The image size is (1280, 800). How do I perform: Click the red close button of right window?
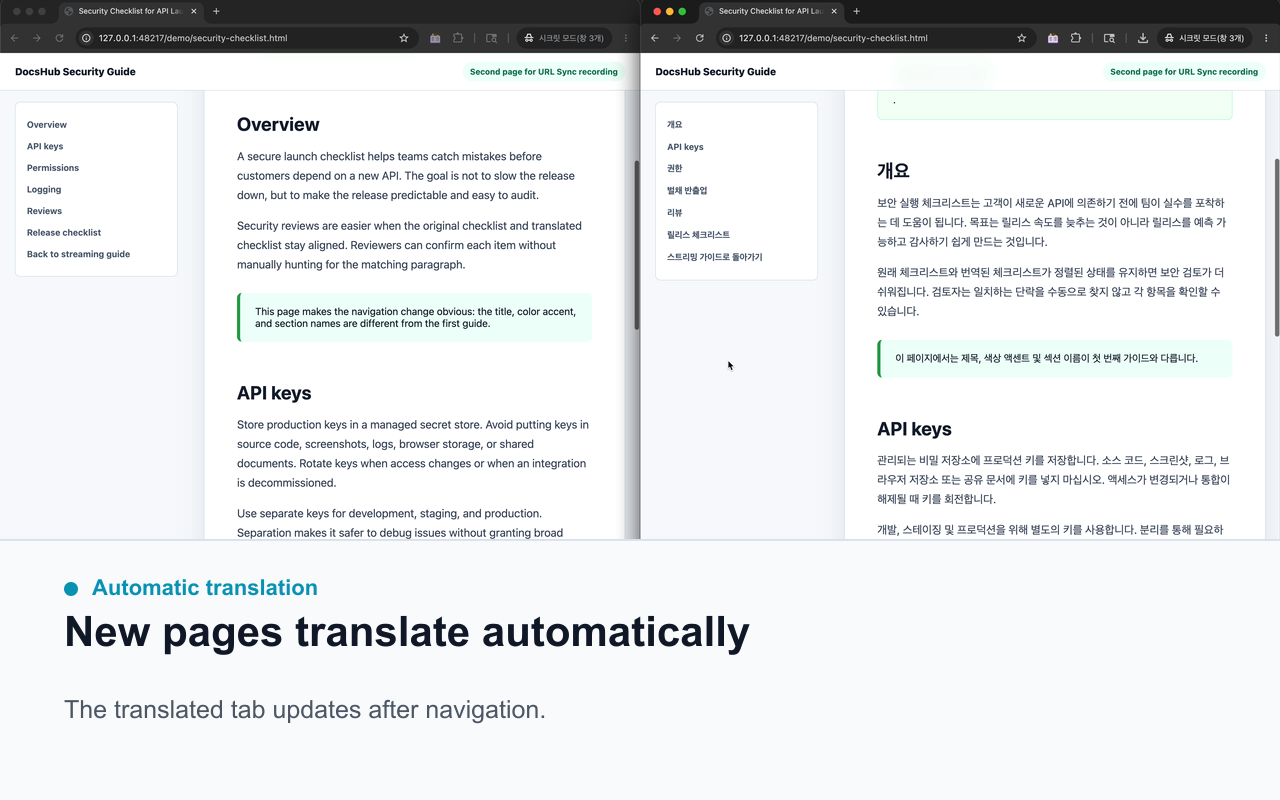click(657, 11)
